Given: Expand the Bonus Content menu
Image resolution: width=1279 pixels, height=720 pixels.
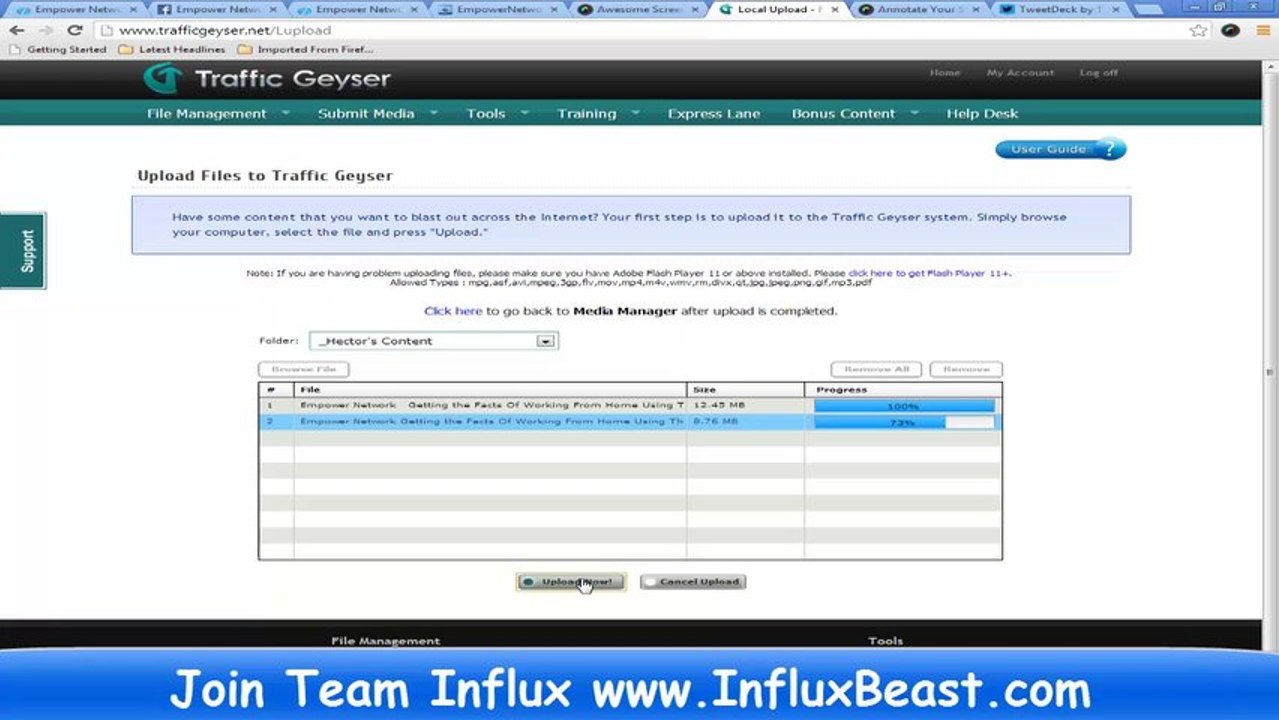Looking at the screenshot, I should coord(855,113).
